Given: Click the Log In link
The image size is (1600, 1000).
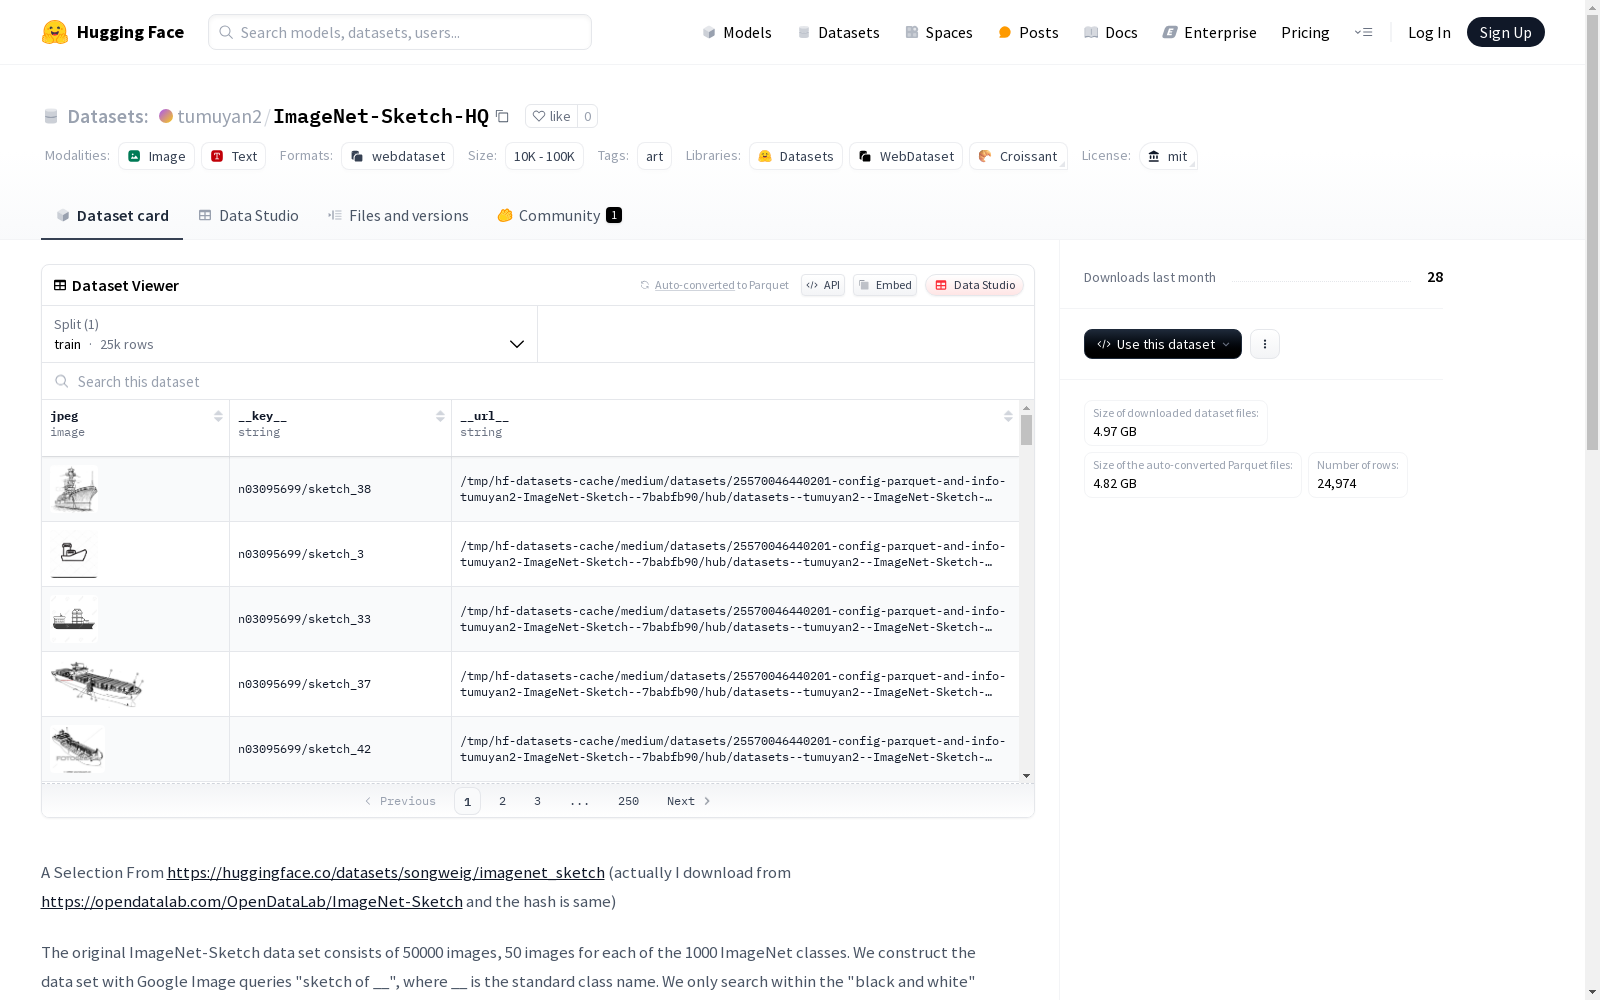Looking at the screenshot, I should point(1429,32).
